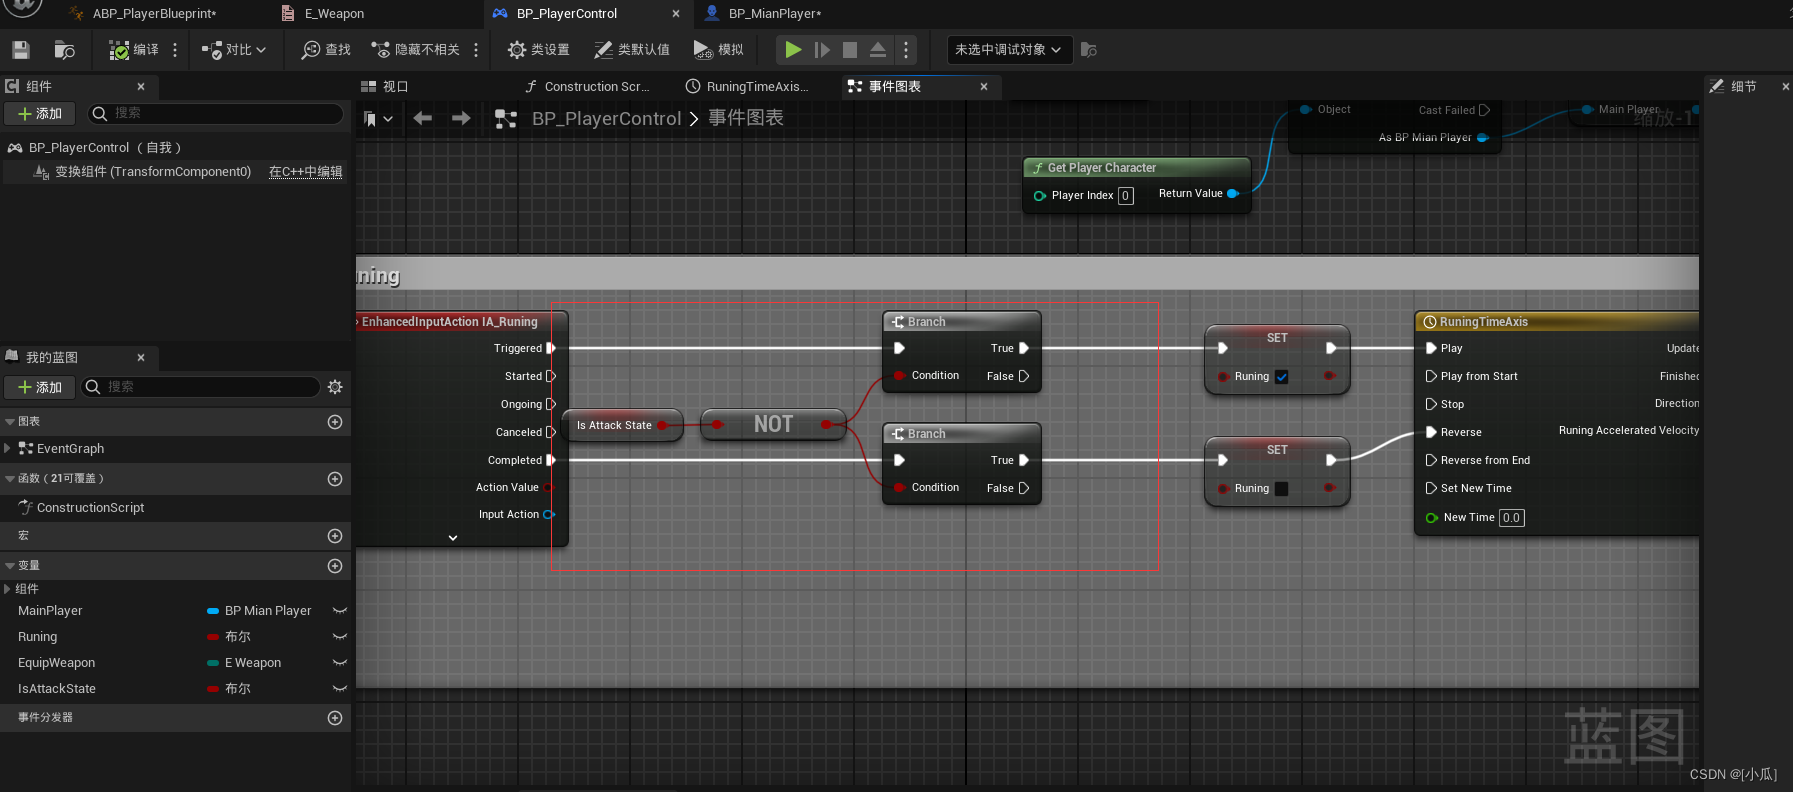Switch to BP_MianPlayer tab
Image resolution: width=1793 pixels, height=792 pixels.
click(x=775, y=14)
